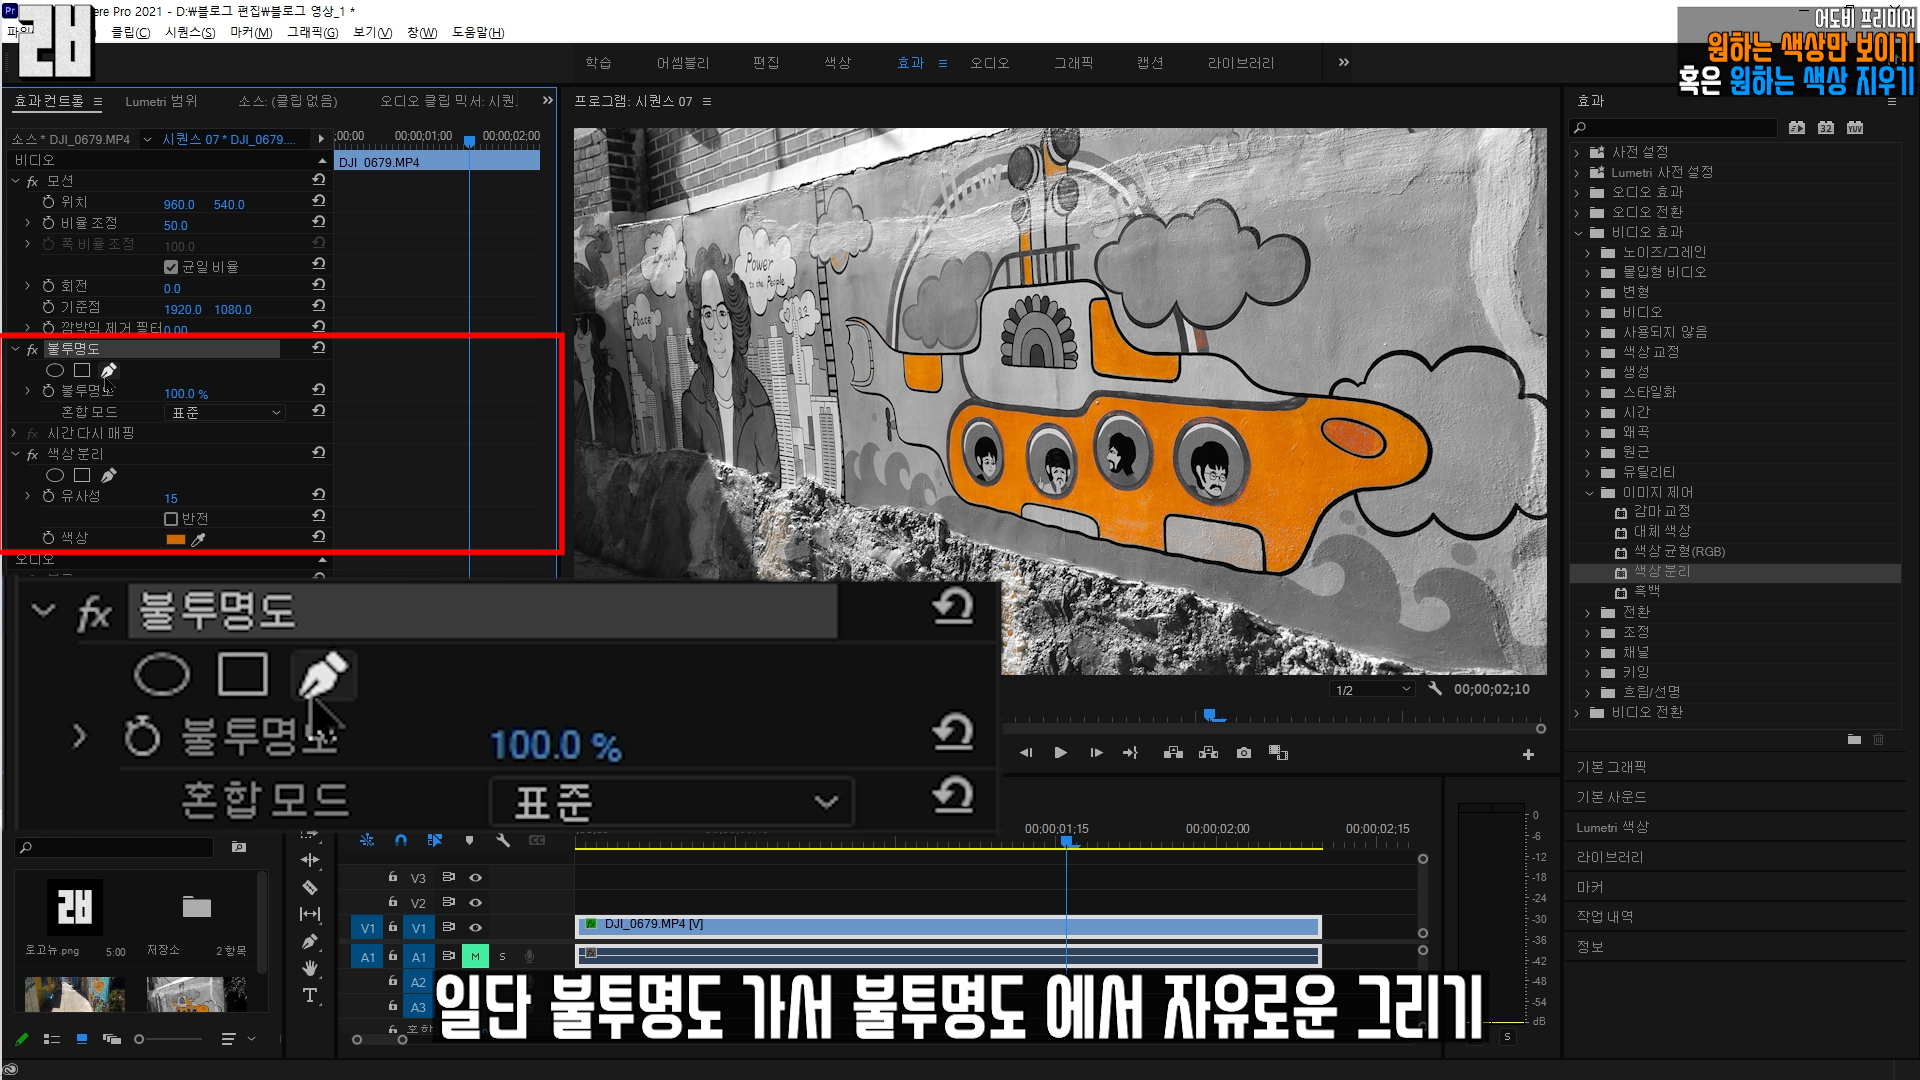This screenshot has width=1920, height=1080.
Task: Open the 혼합 모드 dropdown
Action: (x=225, y=412)
